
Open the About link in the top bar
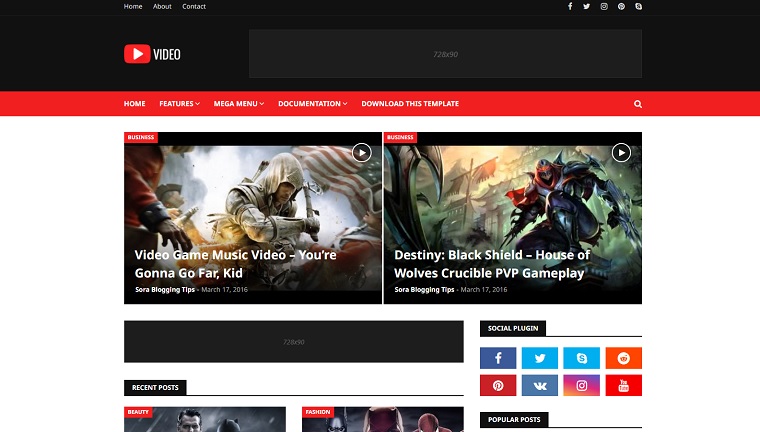pos(162,6)
